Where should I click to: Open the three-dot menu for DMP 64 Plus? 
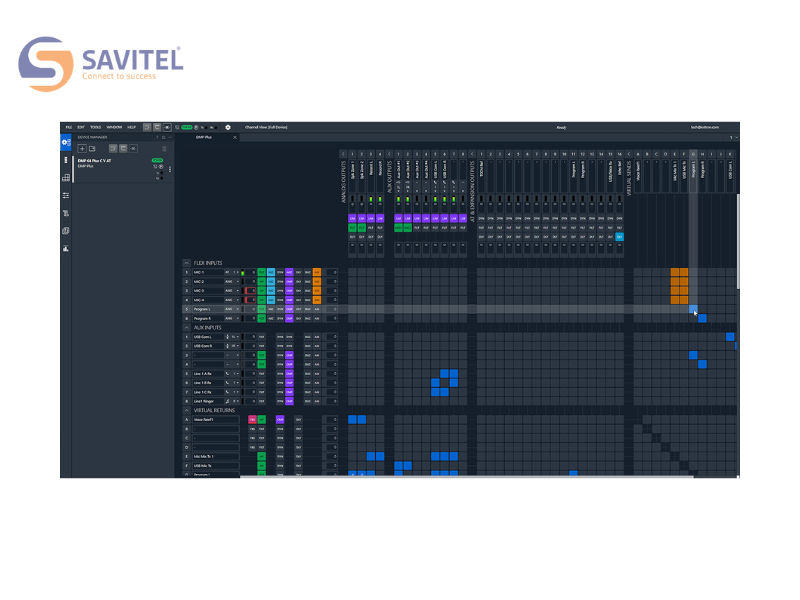pos(170,168)
